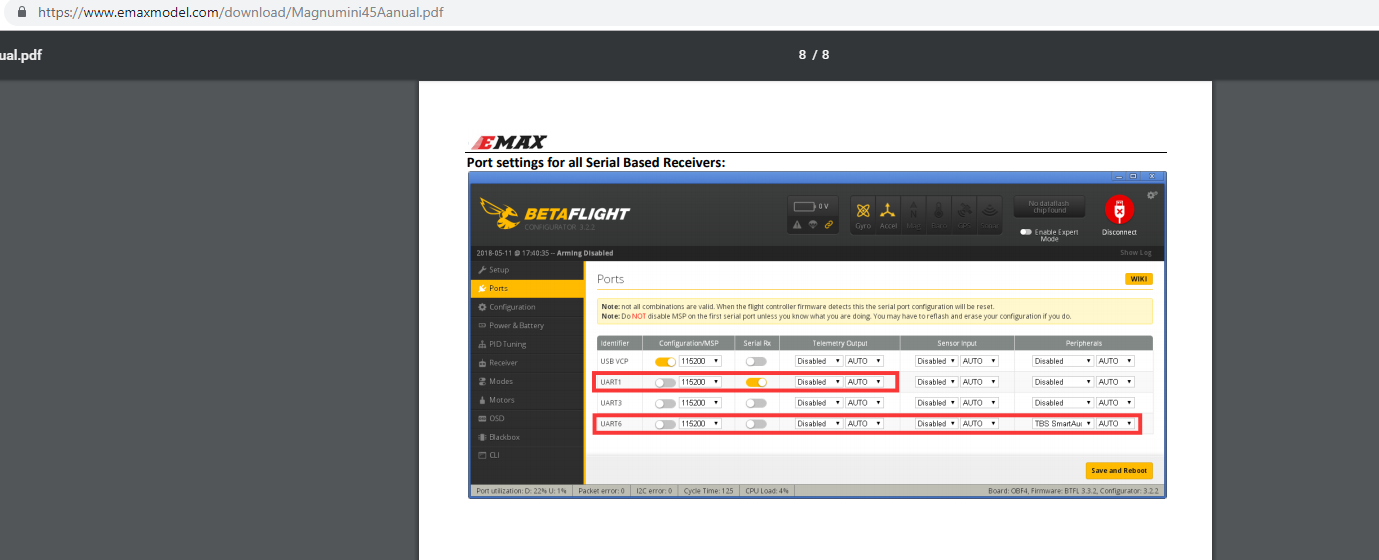The width and height of the screenshot is (1379, 560).
Task: Click the Disconnect USB icon
Action: (1119, 210)
